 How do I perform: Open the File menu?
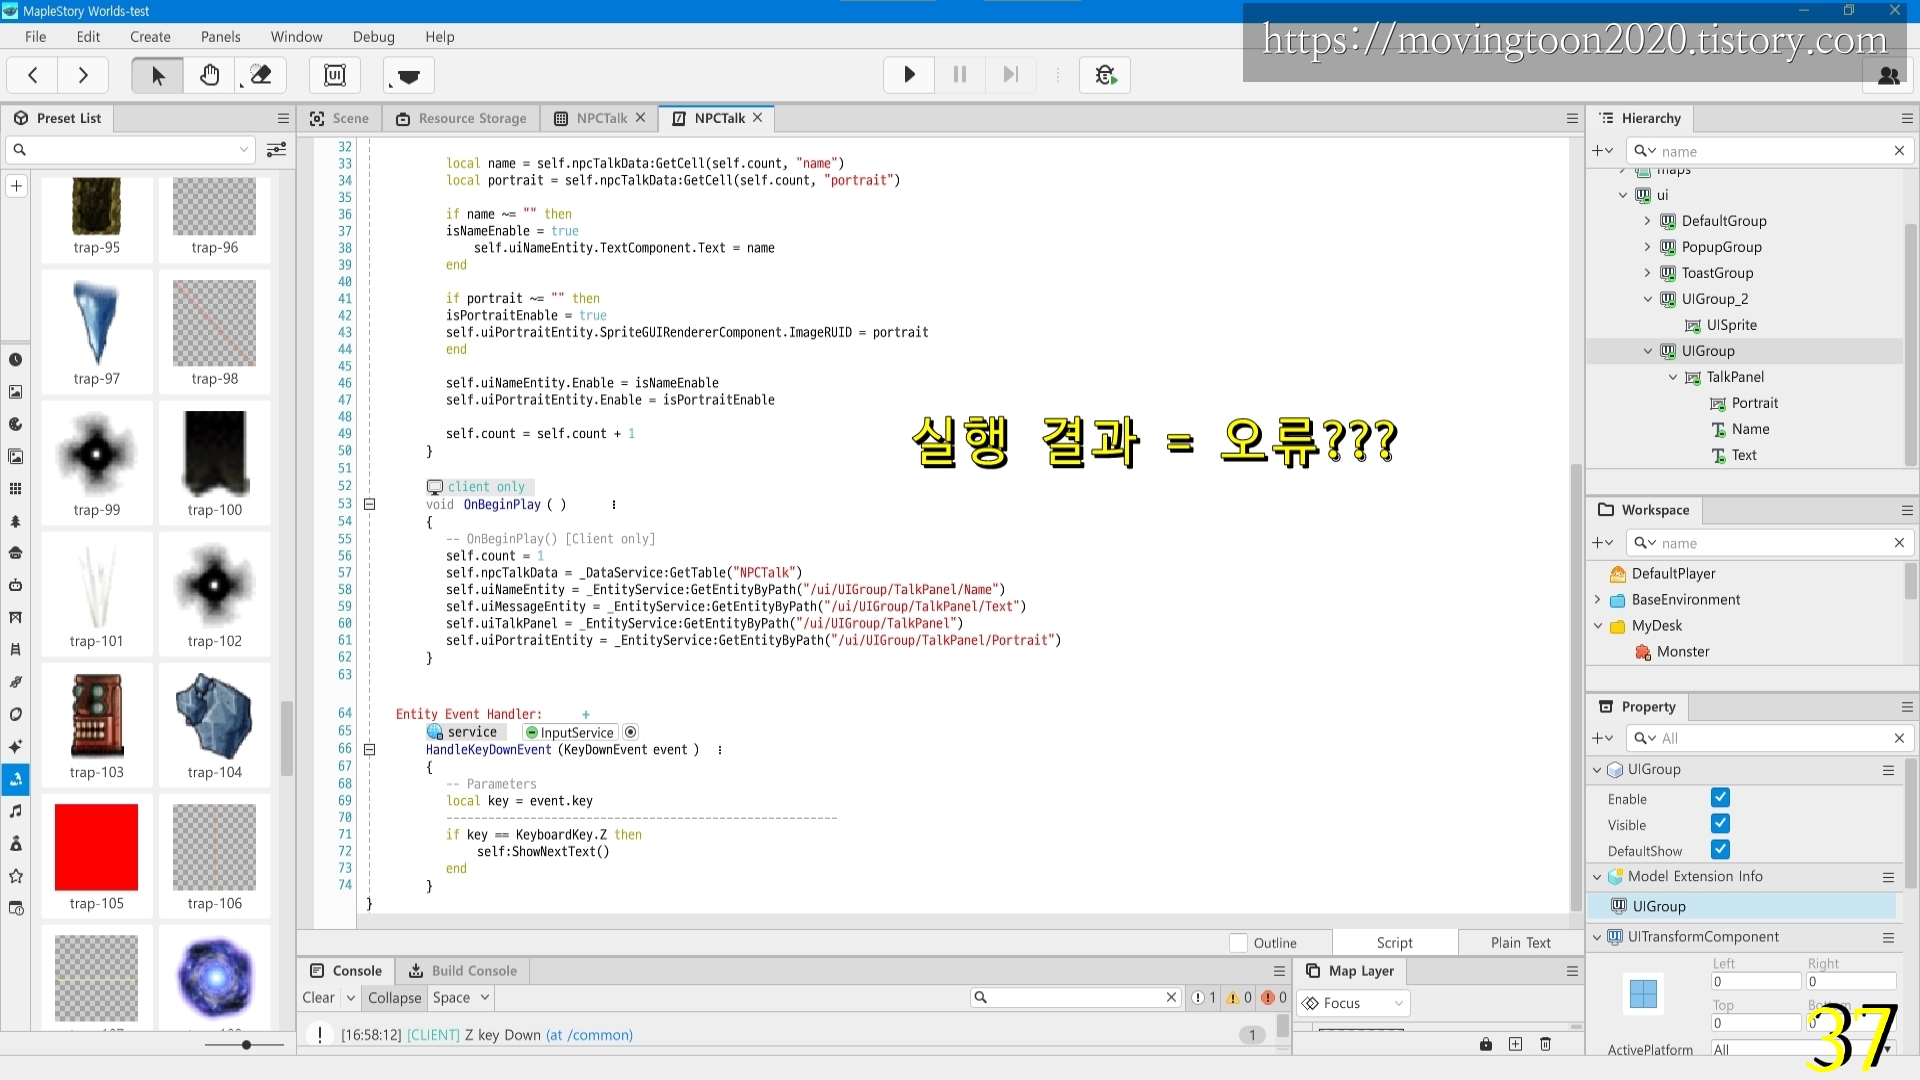pos(35,37)
